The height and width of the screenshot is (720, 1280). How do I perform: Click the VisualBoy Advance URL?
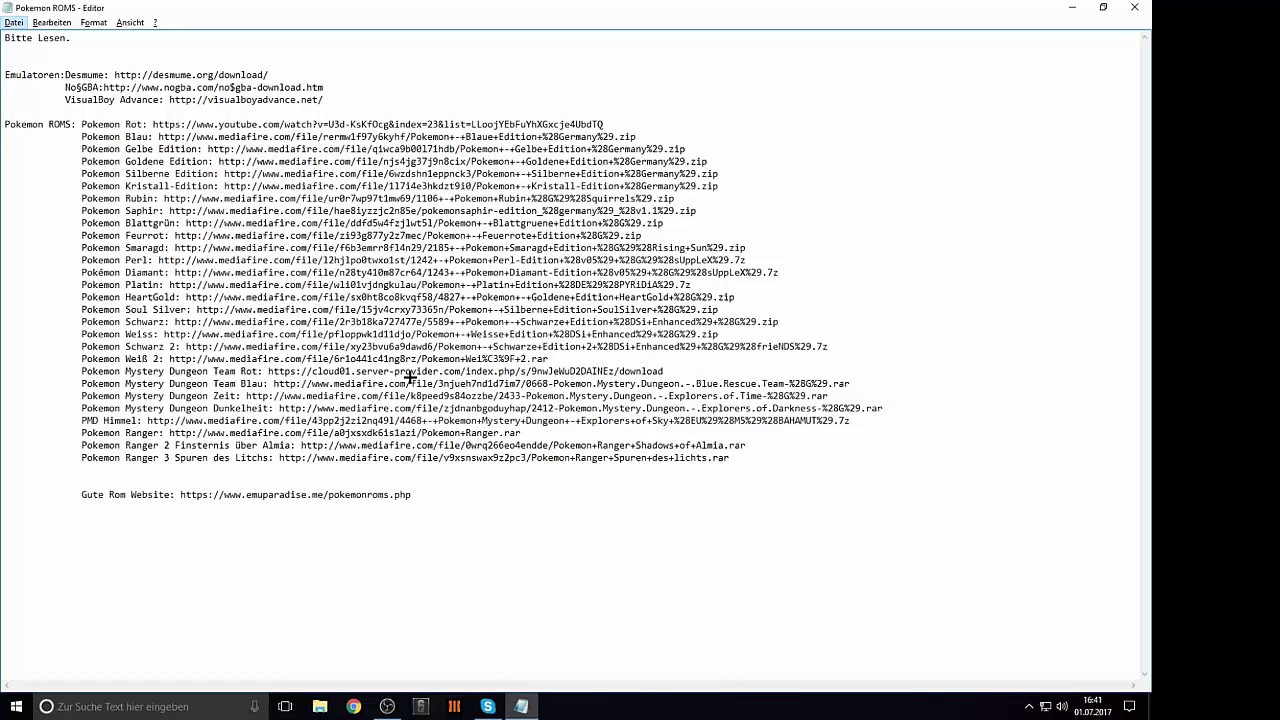[246, 100]
